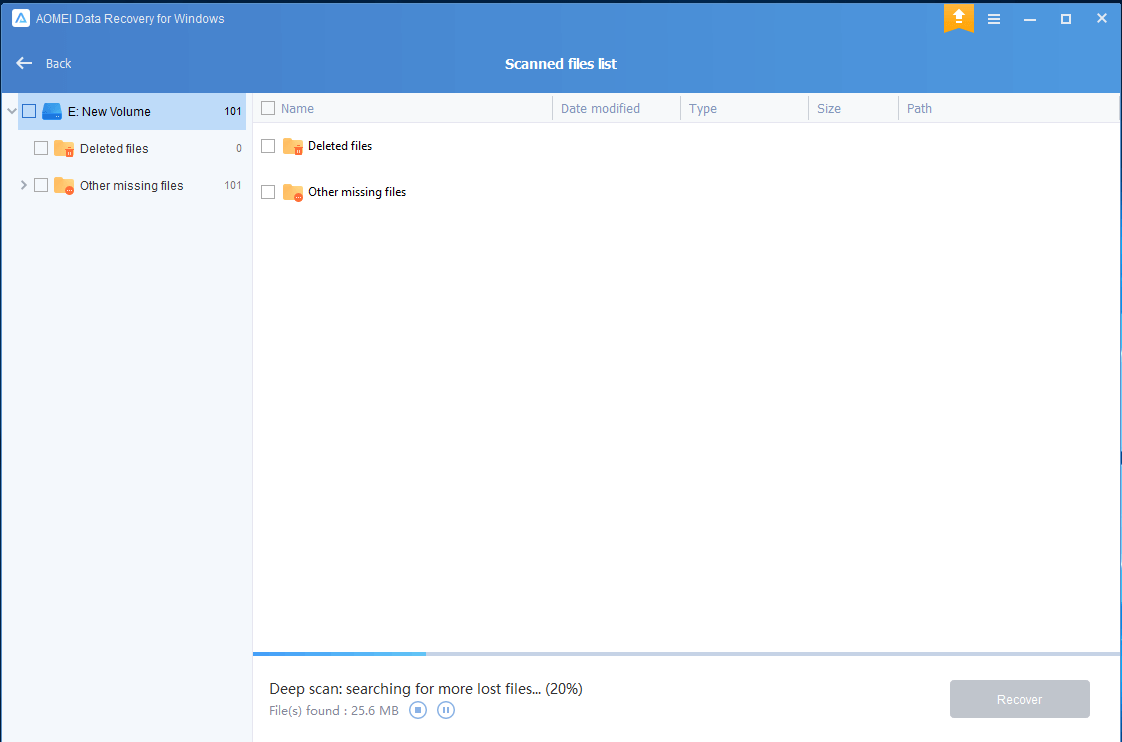Check Deleted files box in file list
The width and height of the screenshot is (1122, 742).
(x=268, y=146)
